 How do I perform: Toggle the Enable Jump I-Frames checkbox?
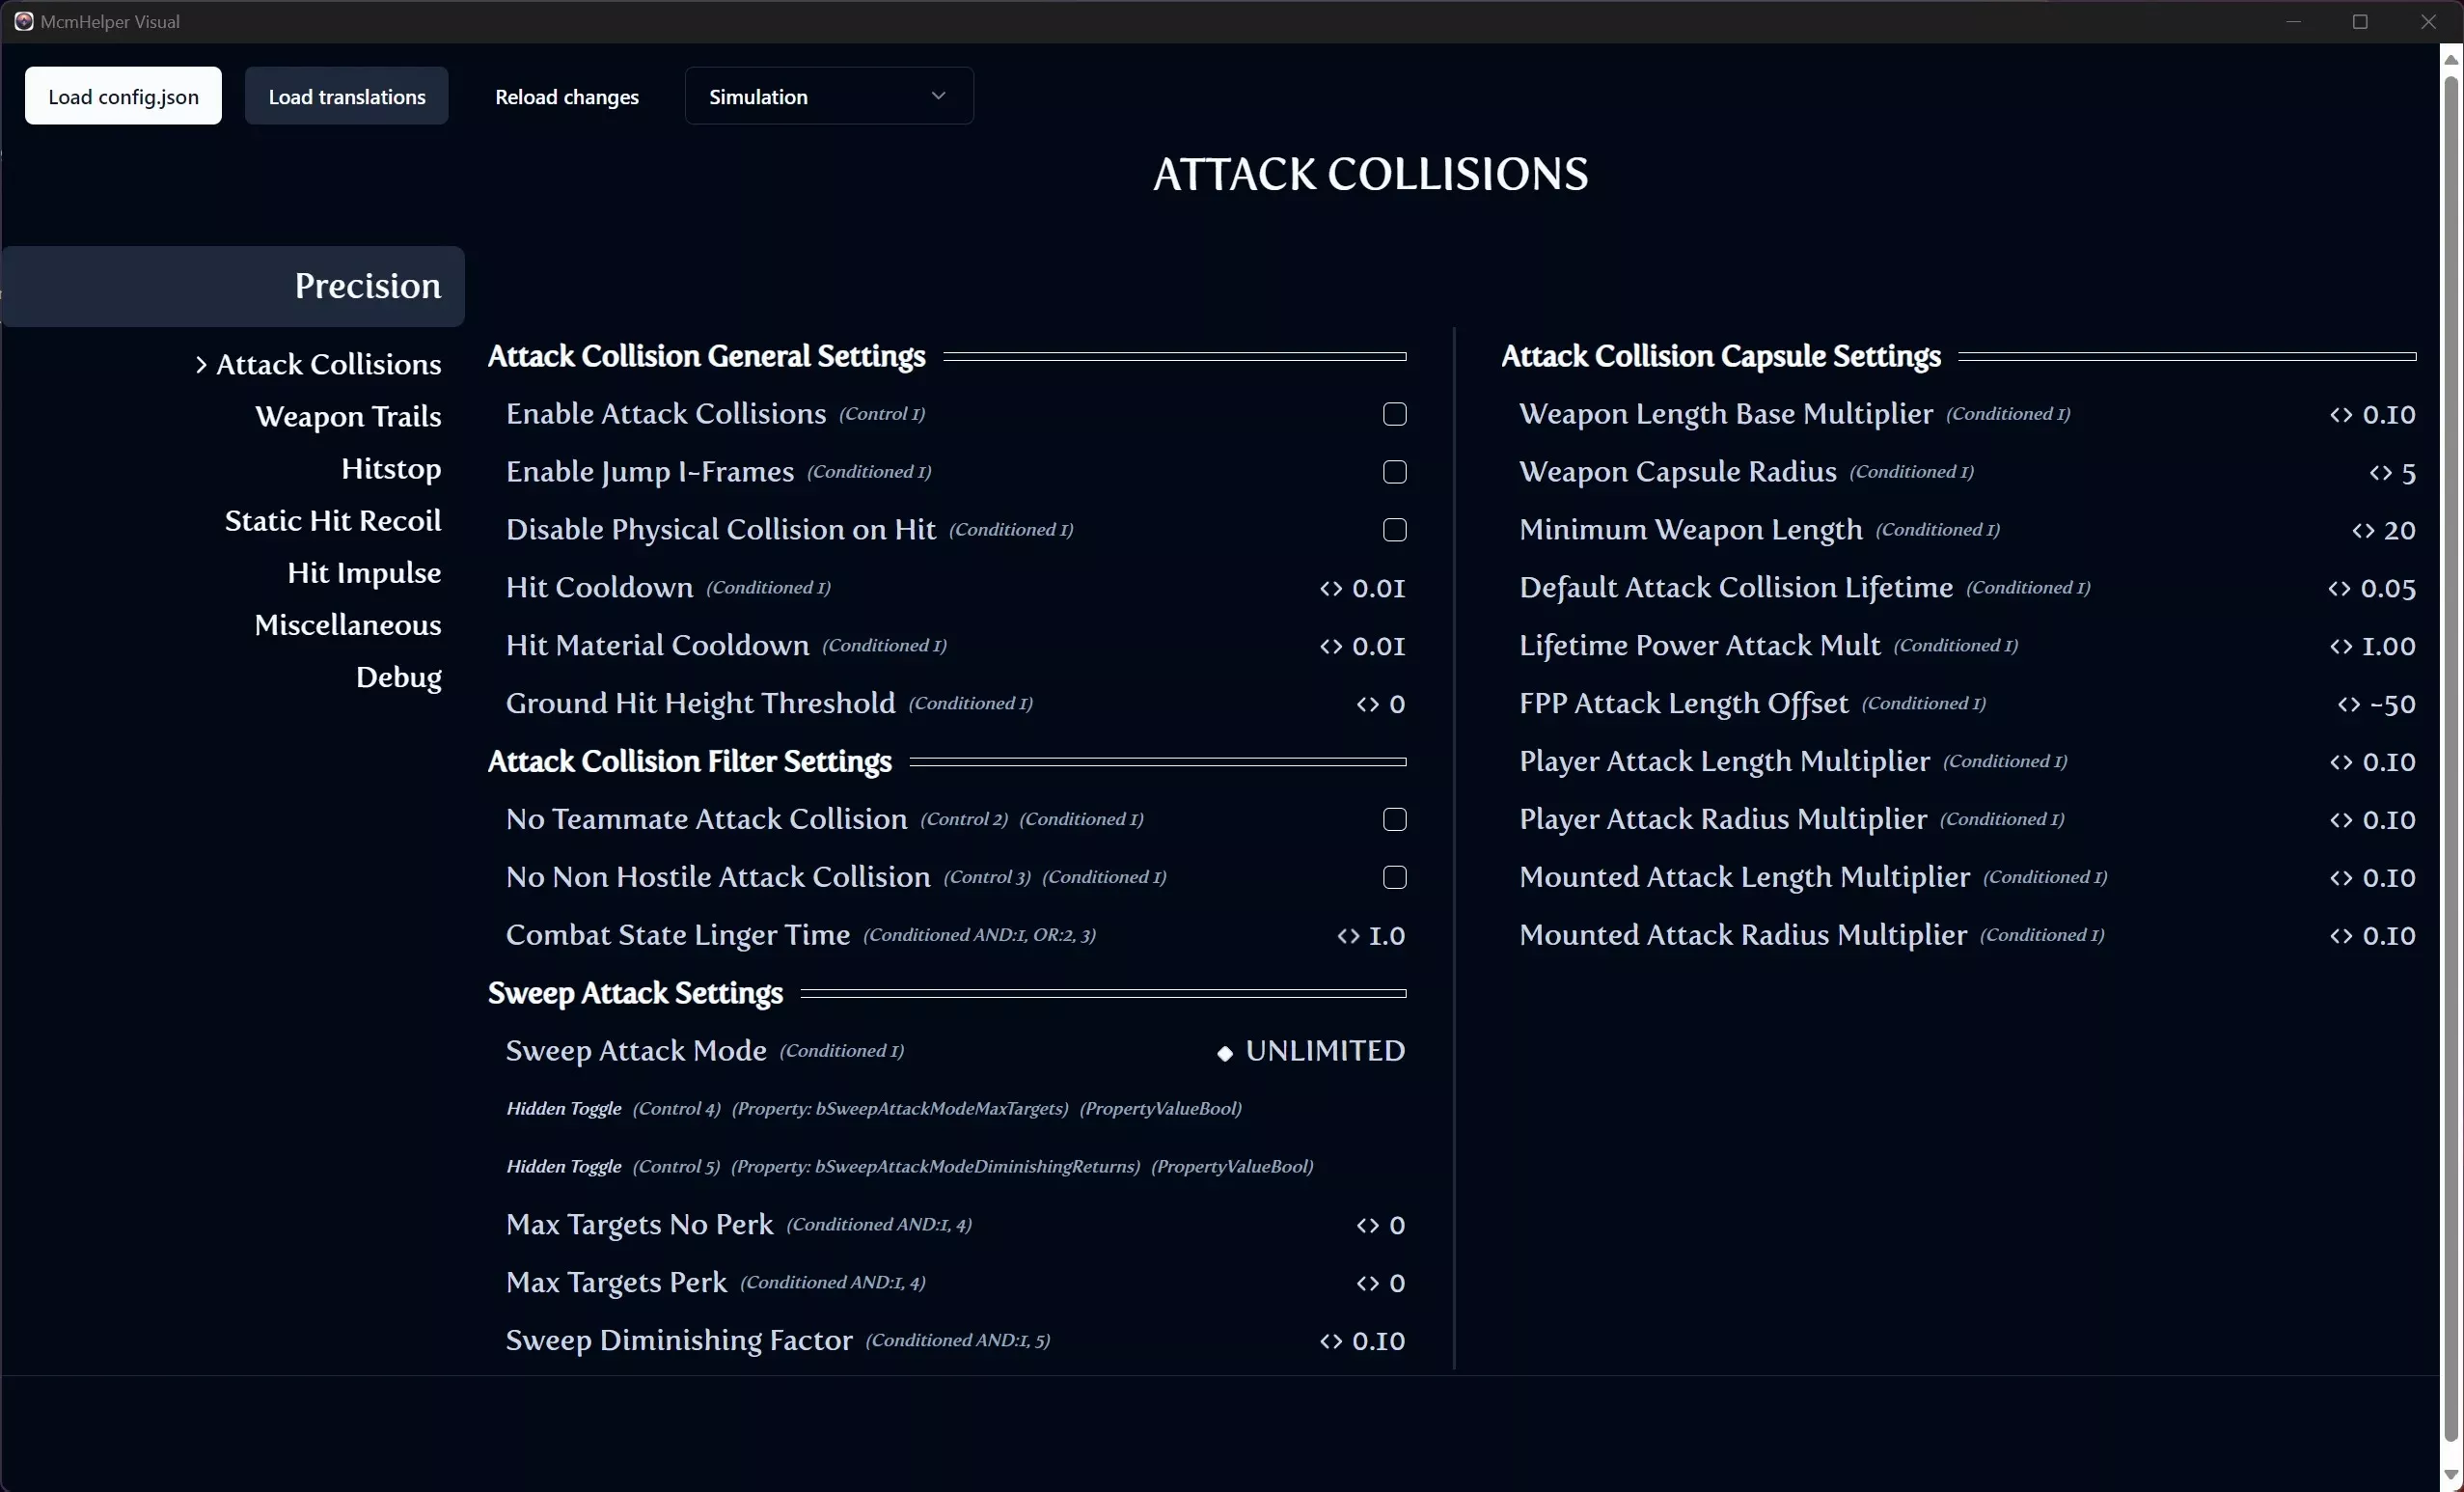[1395, 472]
